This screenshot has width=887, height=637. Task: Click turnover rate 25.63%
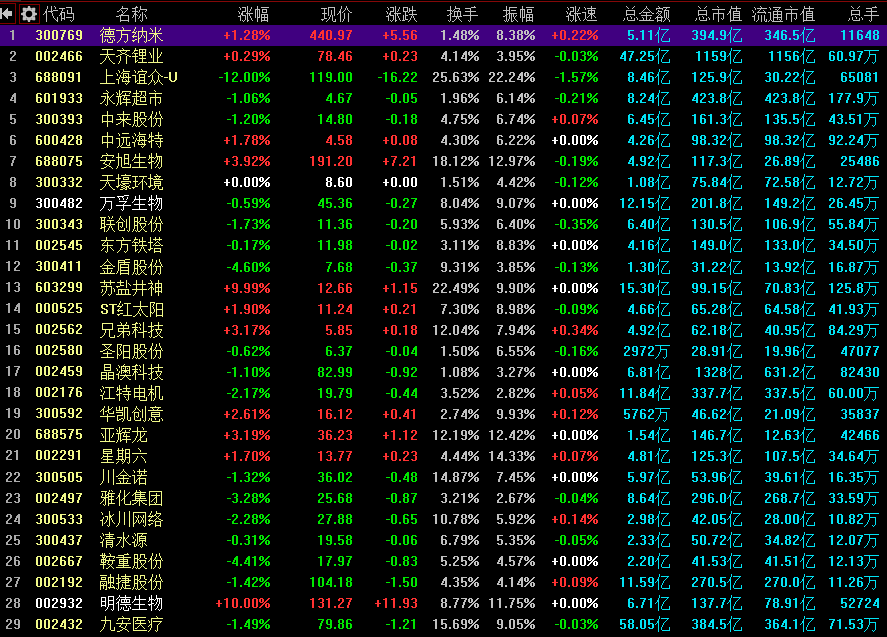click(x=456, y=77)
